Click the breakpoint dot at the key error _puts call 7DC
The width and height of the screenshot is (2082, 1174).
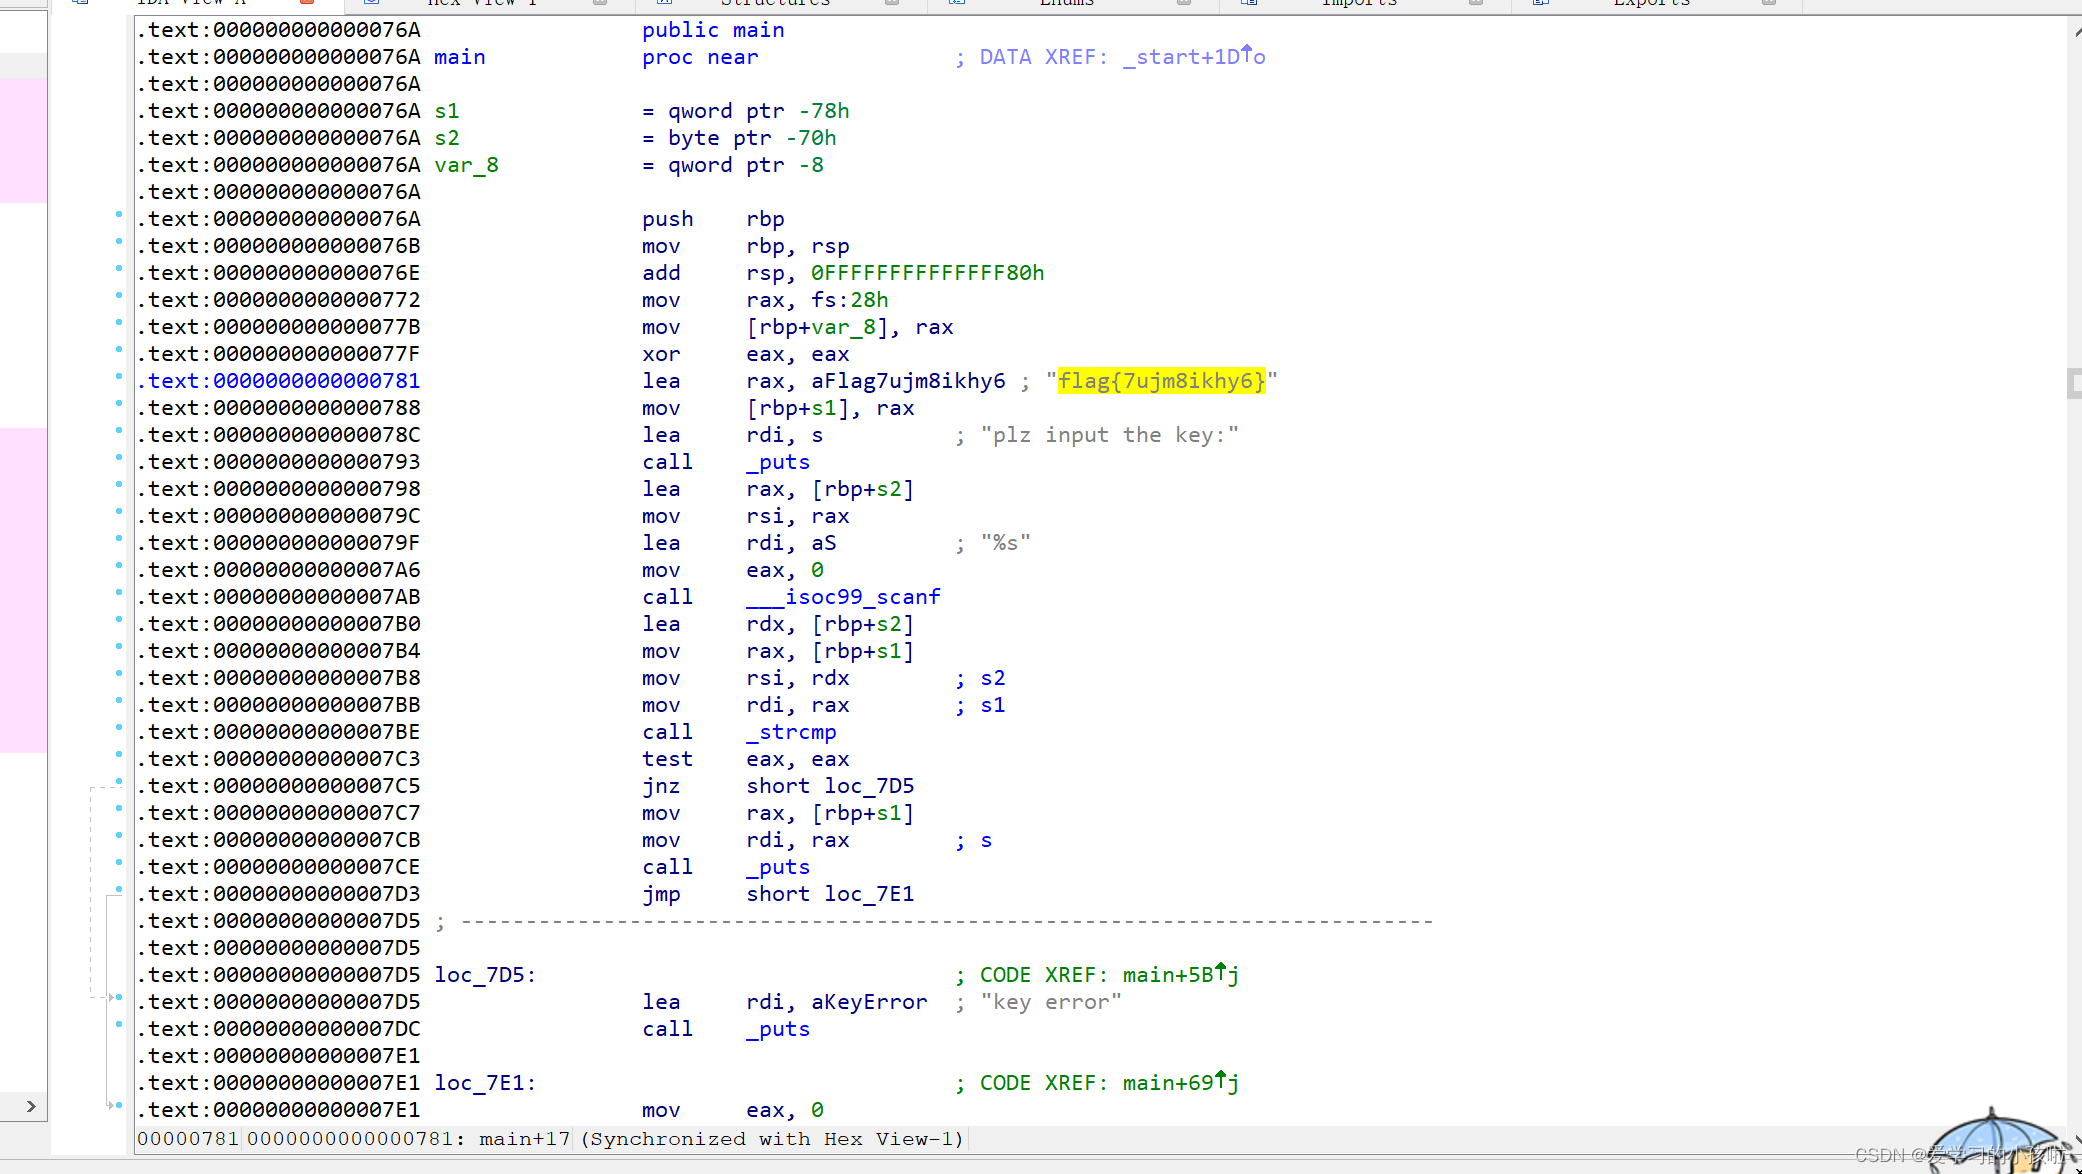[x=119, y=1025]
